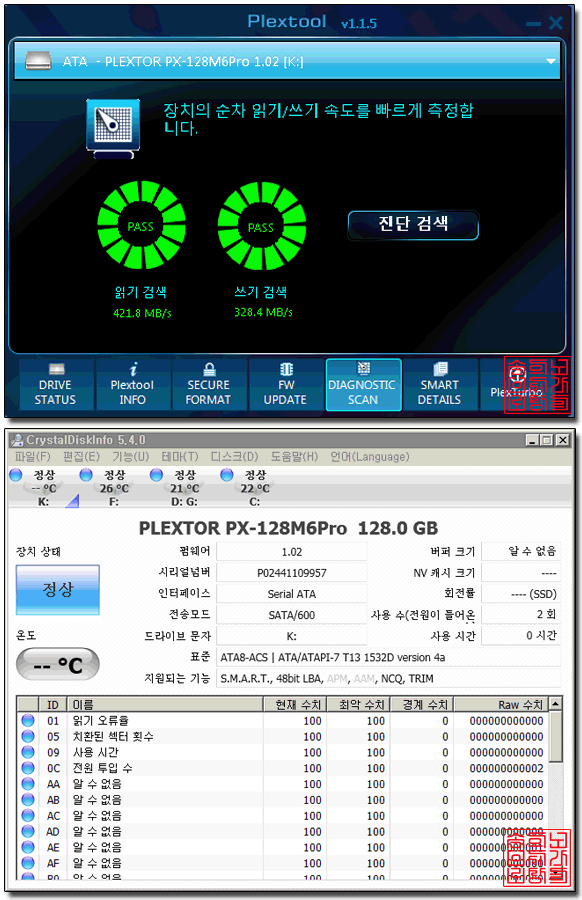The image size is (582, 900).
Task: Click the status orb for attribute 05
Action: (x=28, y=736)
